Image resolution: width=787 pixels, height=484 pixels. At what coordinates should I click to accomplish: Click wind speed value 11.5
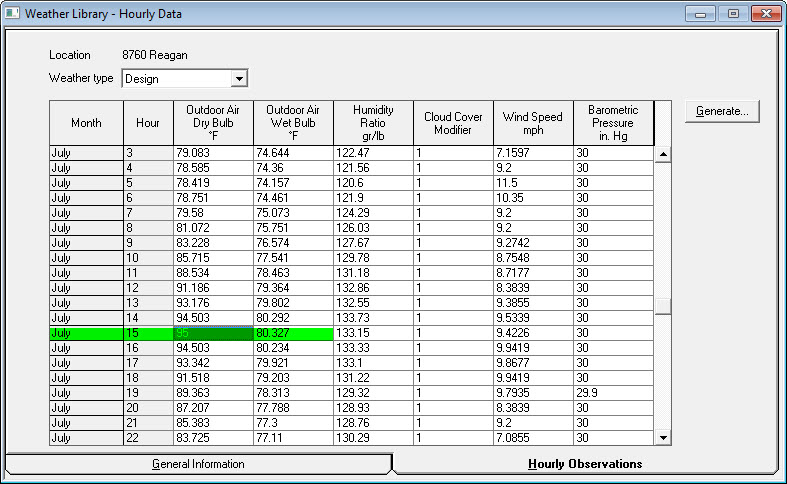tap(533, 183)
